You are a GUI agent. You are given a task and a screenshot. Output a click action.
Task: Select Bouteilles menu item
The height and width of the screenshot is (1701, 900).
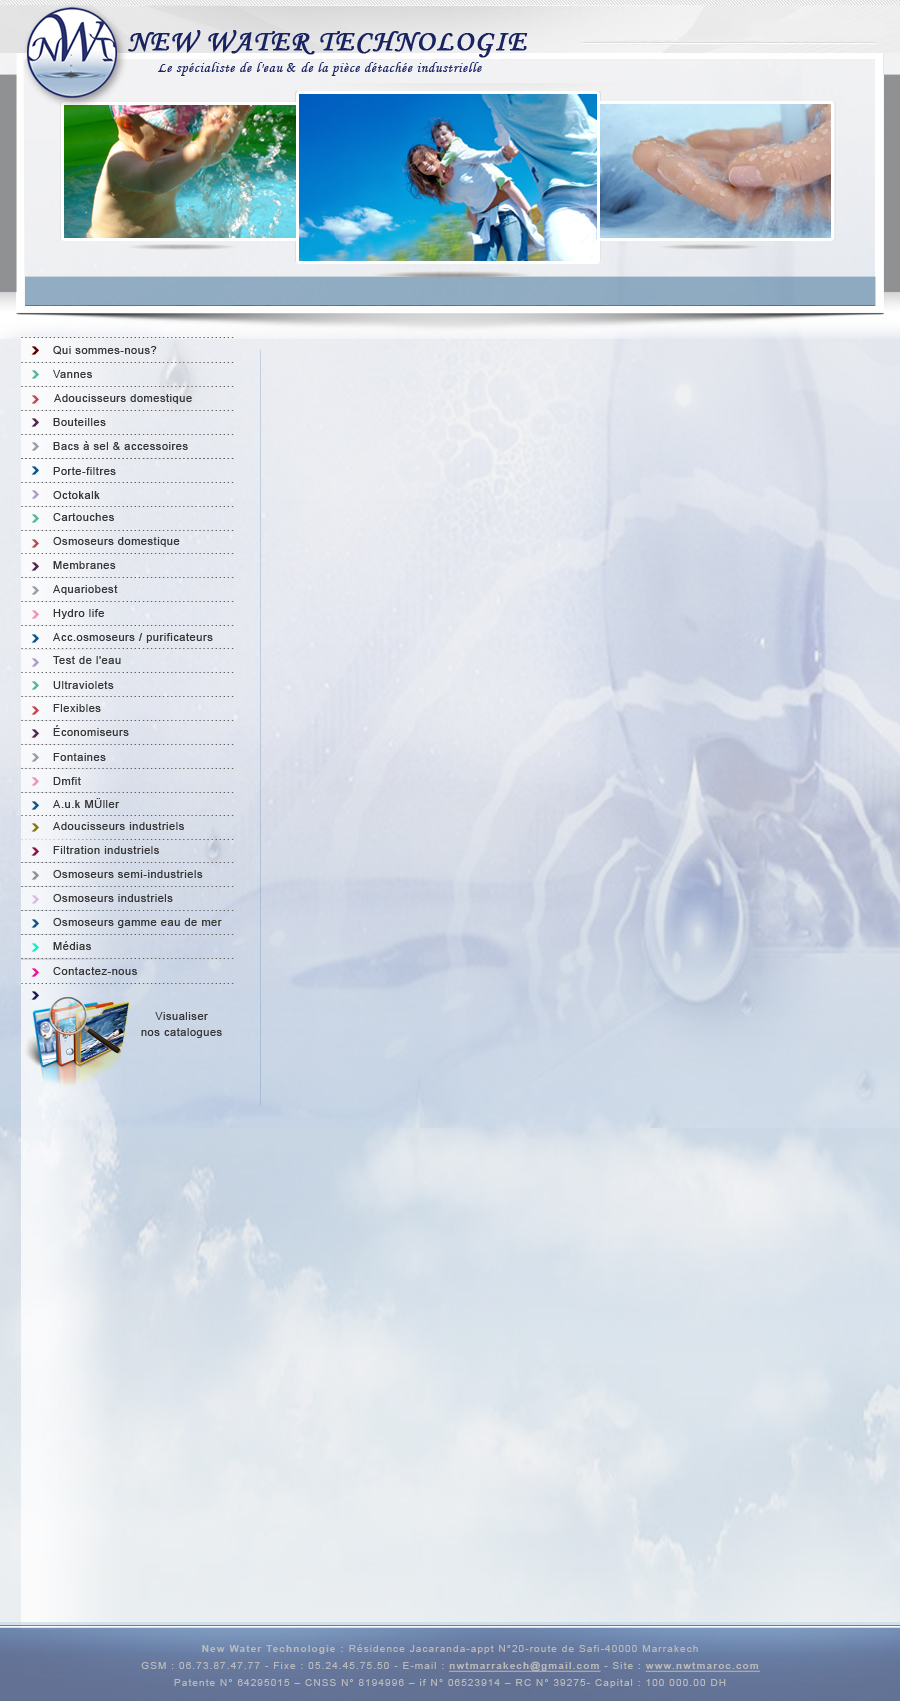pyautogui.click(x=79, y=422)
